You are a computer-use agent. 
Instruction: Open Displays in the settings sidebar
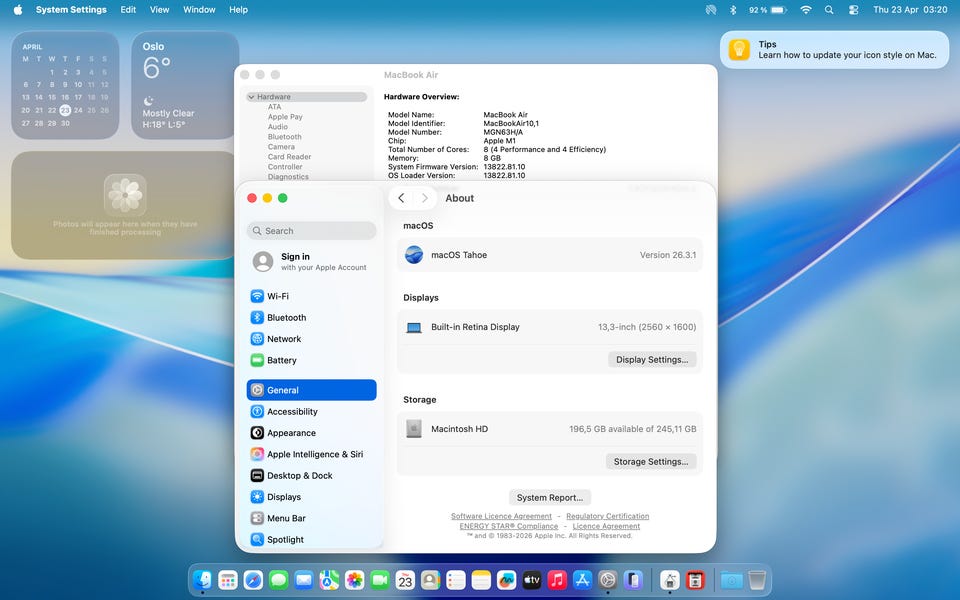click(x=311, y=497)
